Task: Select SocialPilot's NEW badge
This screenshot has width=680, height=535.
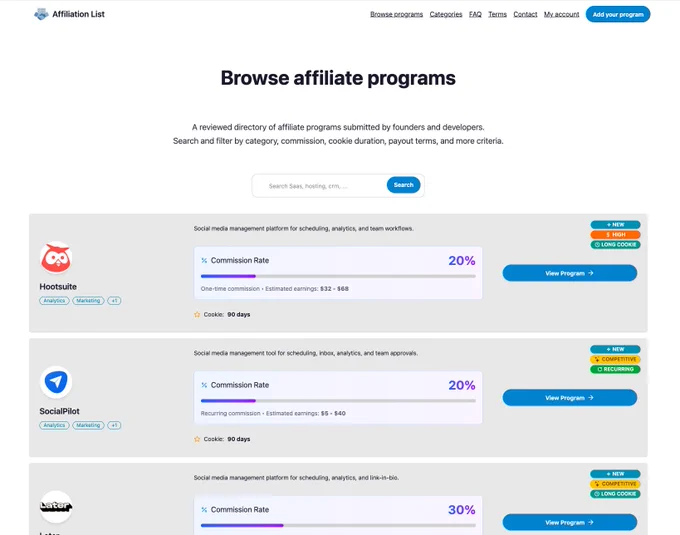Action: click(x=615, y=349)
